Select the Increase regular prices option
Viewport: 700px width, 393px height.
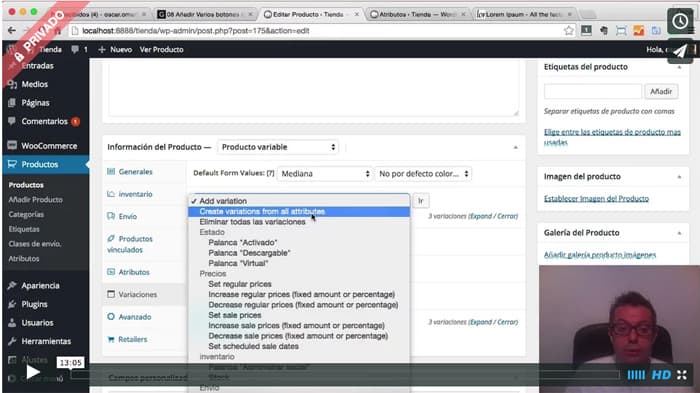point(299,294)
